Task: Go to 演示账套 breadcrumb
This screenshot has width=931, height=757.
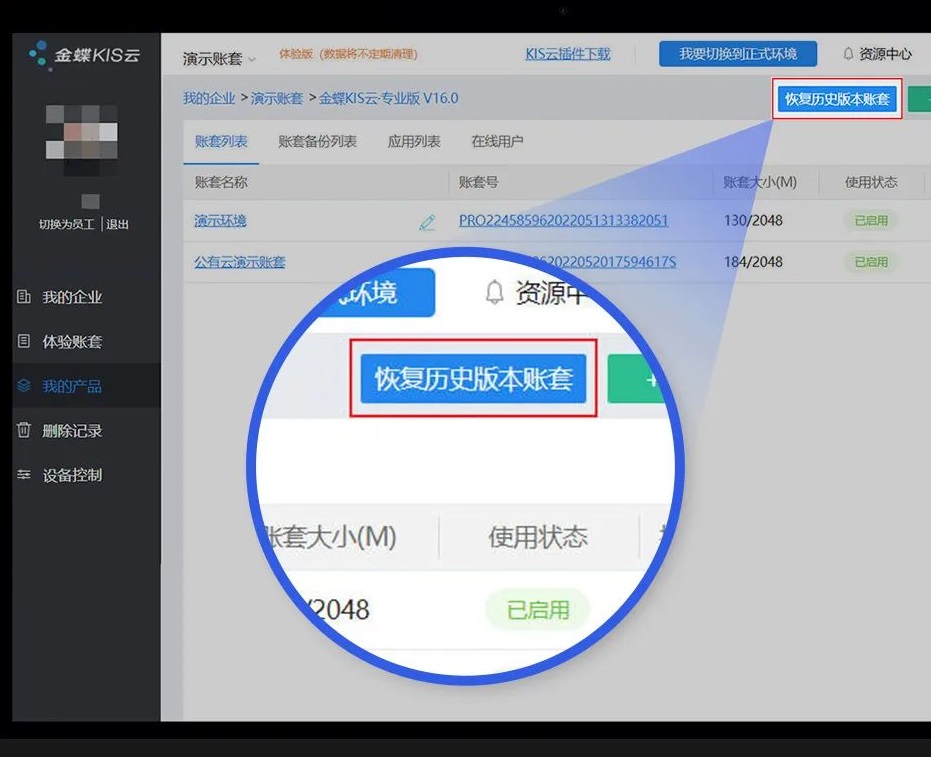Action: click(x=277, y=98)
